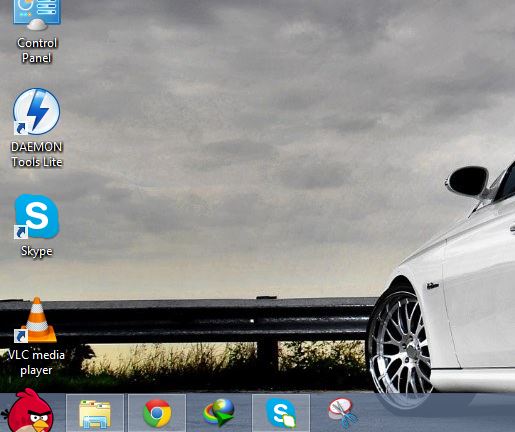
Task: Switch to Skype in the taskbar
Action: coord(281,413)
